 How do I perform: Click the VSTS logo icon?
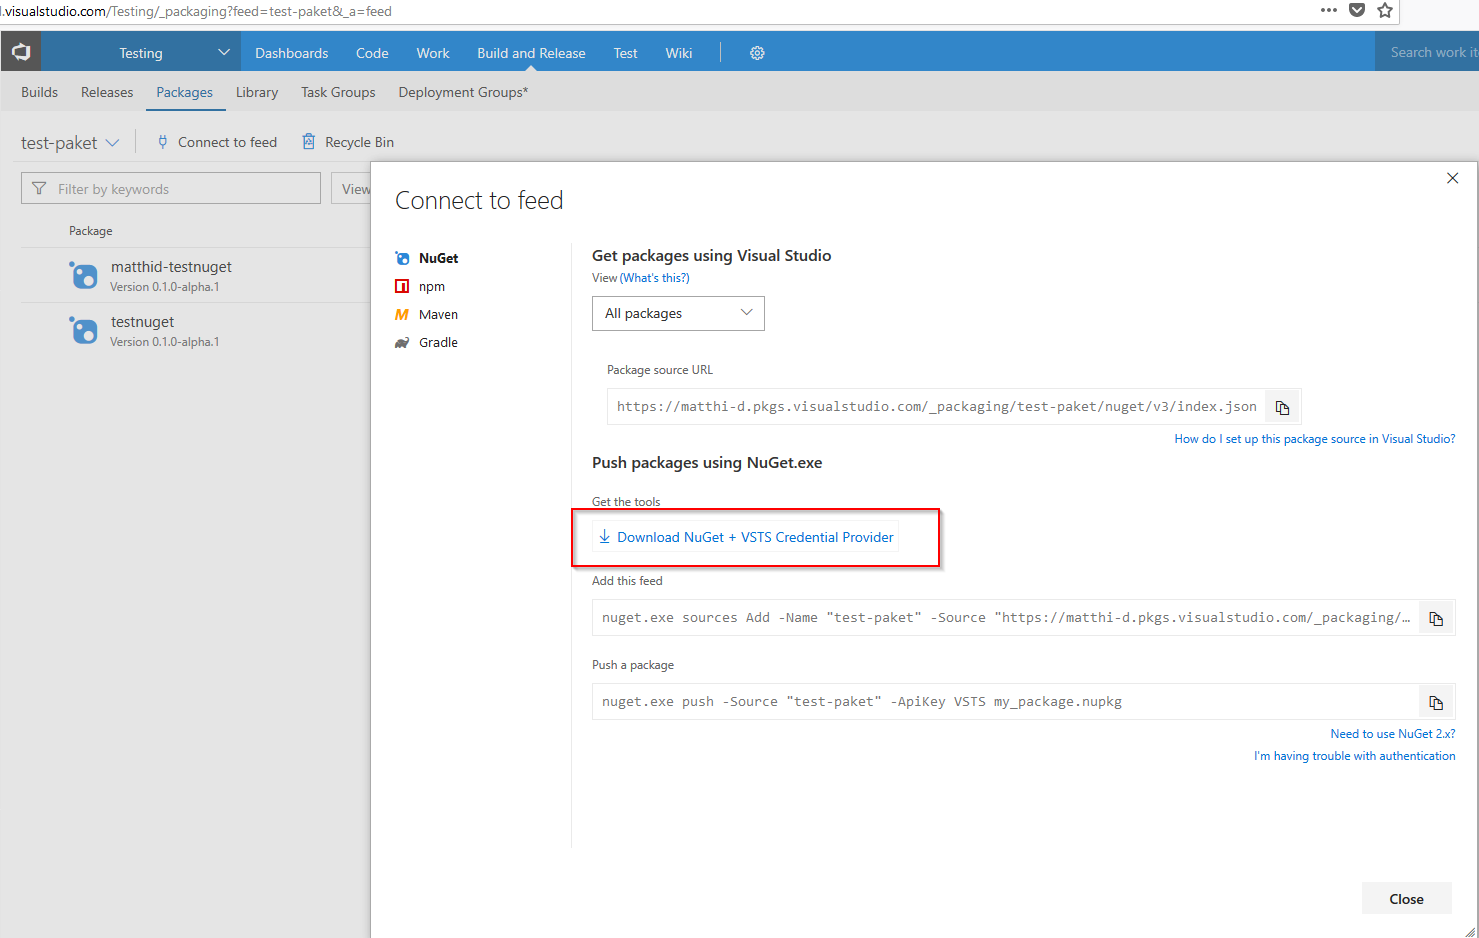pos(21,52)
